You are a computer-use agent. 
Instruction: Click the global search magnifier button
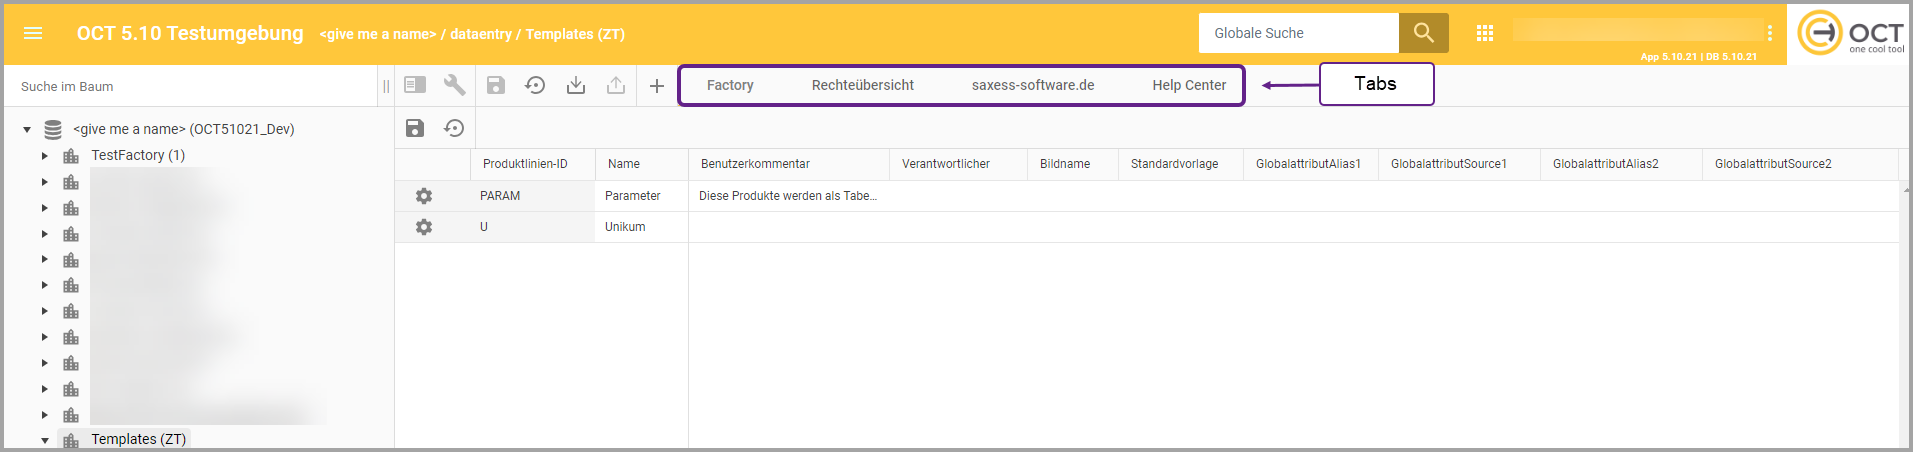pyautogui.click(x=1423, y=33)
